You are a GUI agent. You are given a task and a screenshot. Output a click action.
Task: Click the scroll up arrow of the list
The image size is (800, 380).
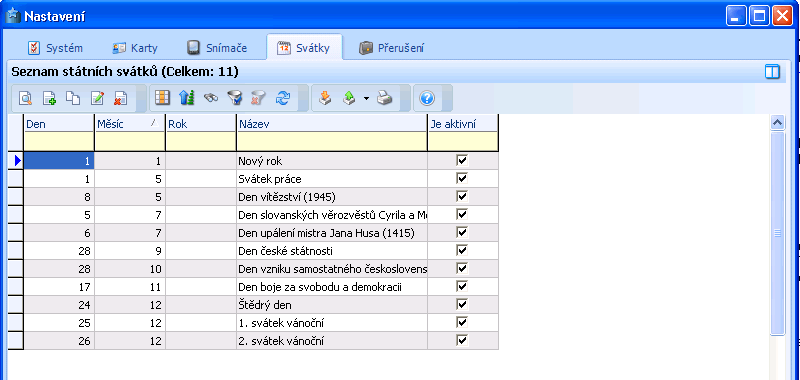coord(778,122)
